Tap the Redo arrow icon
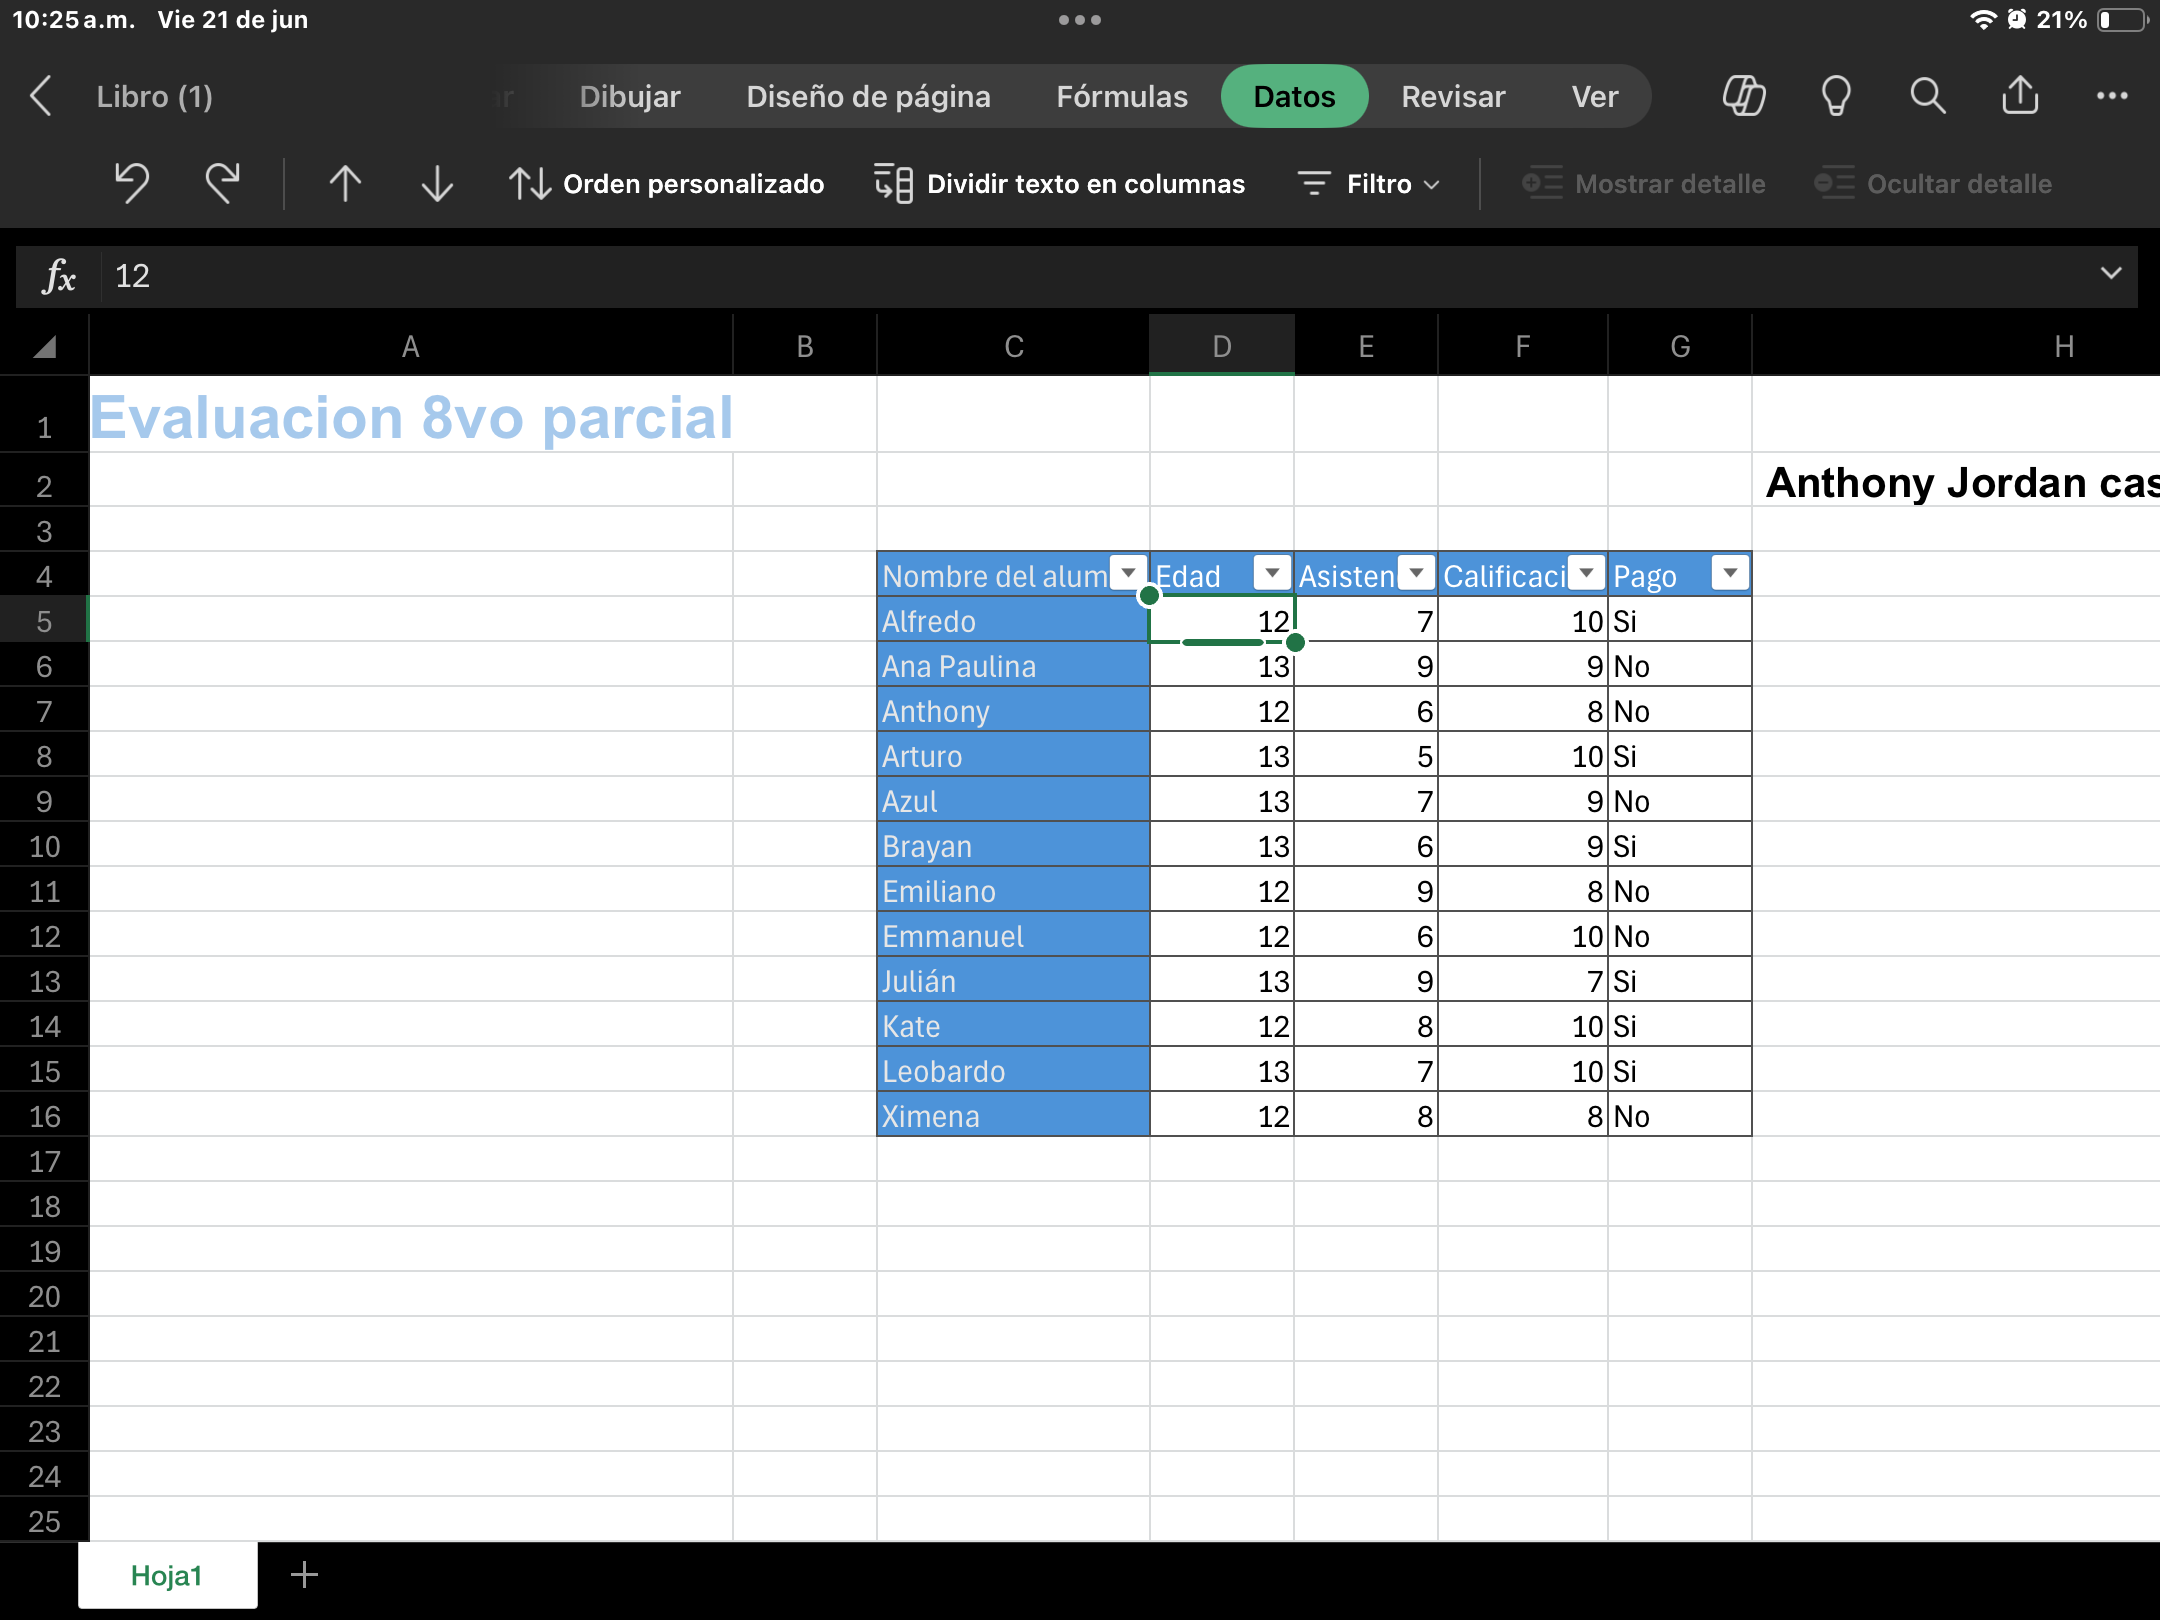This screenshot has height=1620, width=2160. 222,184
